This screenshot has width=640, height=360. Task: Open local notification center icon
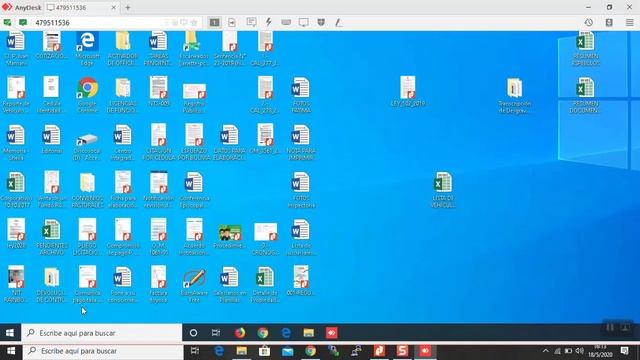pyautogui.click(x=624, y=351)
